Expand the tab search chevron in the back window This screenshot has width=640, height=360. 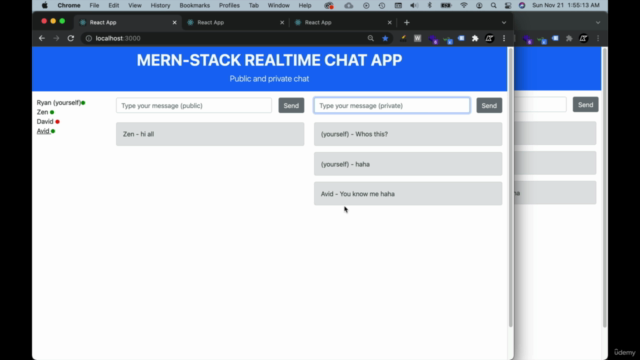tap(598, 23)
